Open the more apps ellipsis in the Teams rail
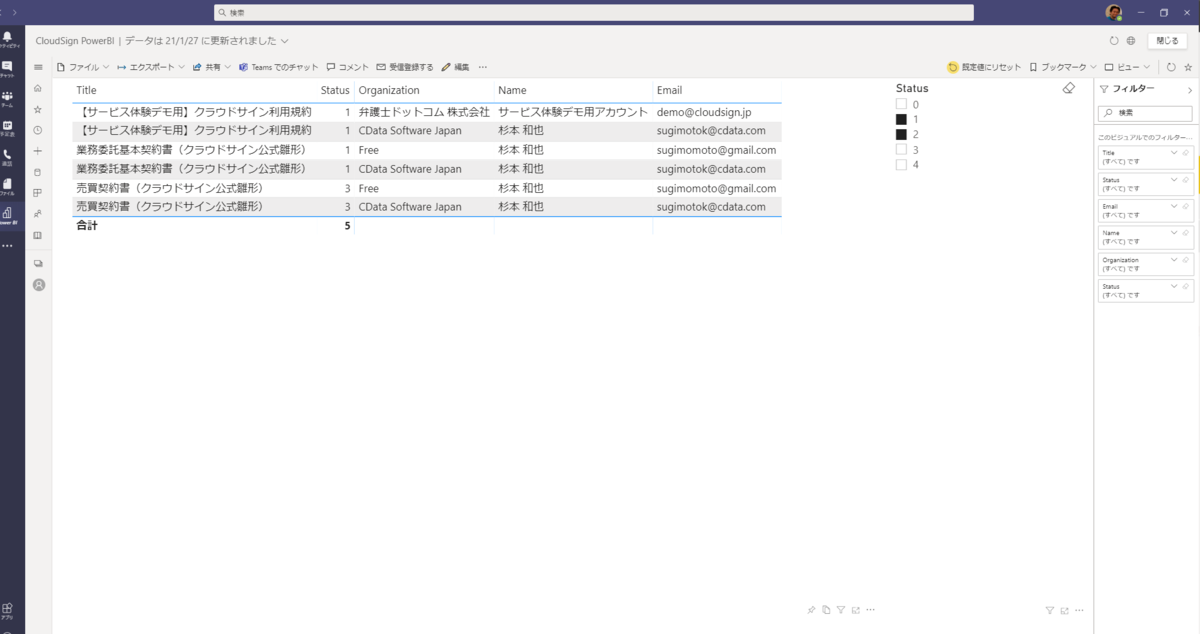Screen dimensions: 1200x634 pyautogui.click(x=8, y=245)
